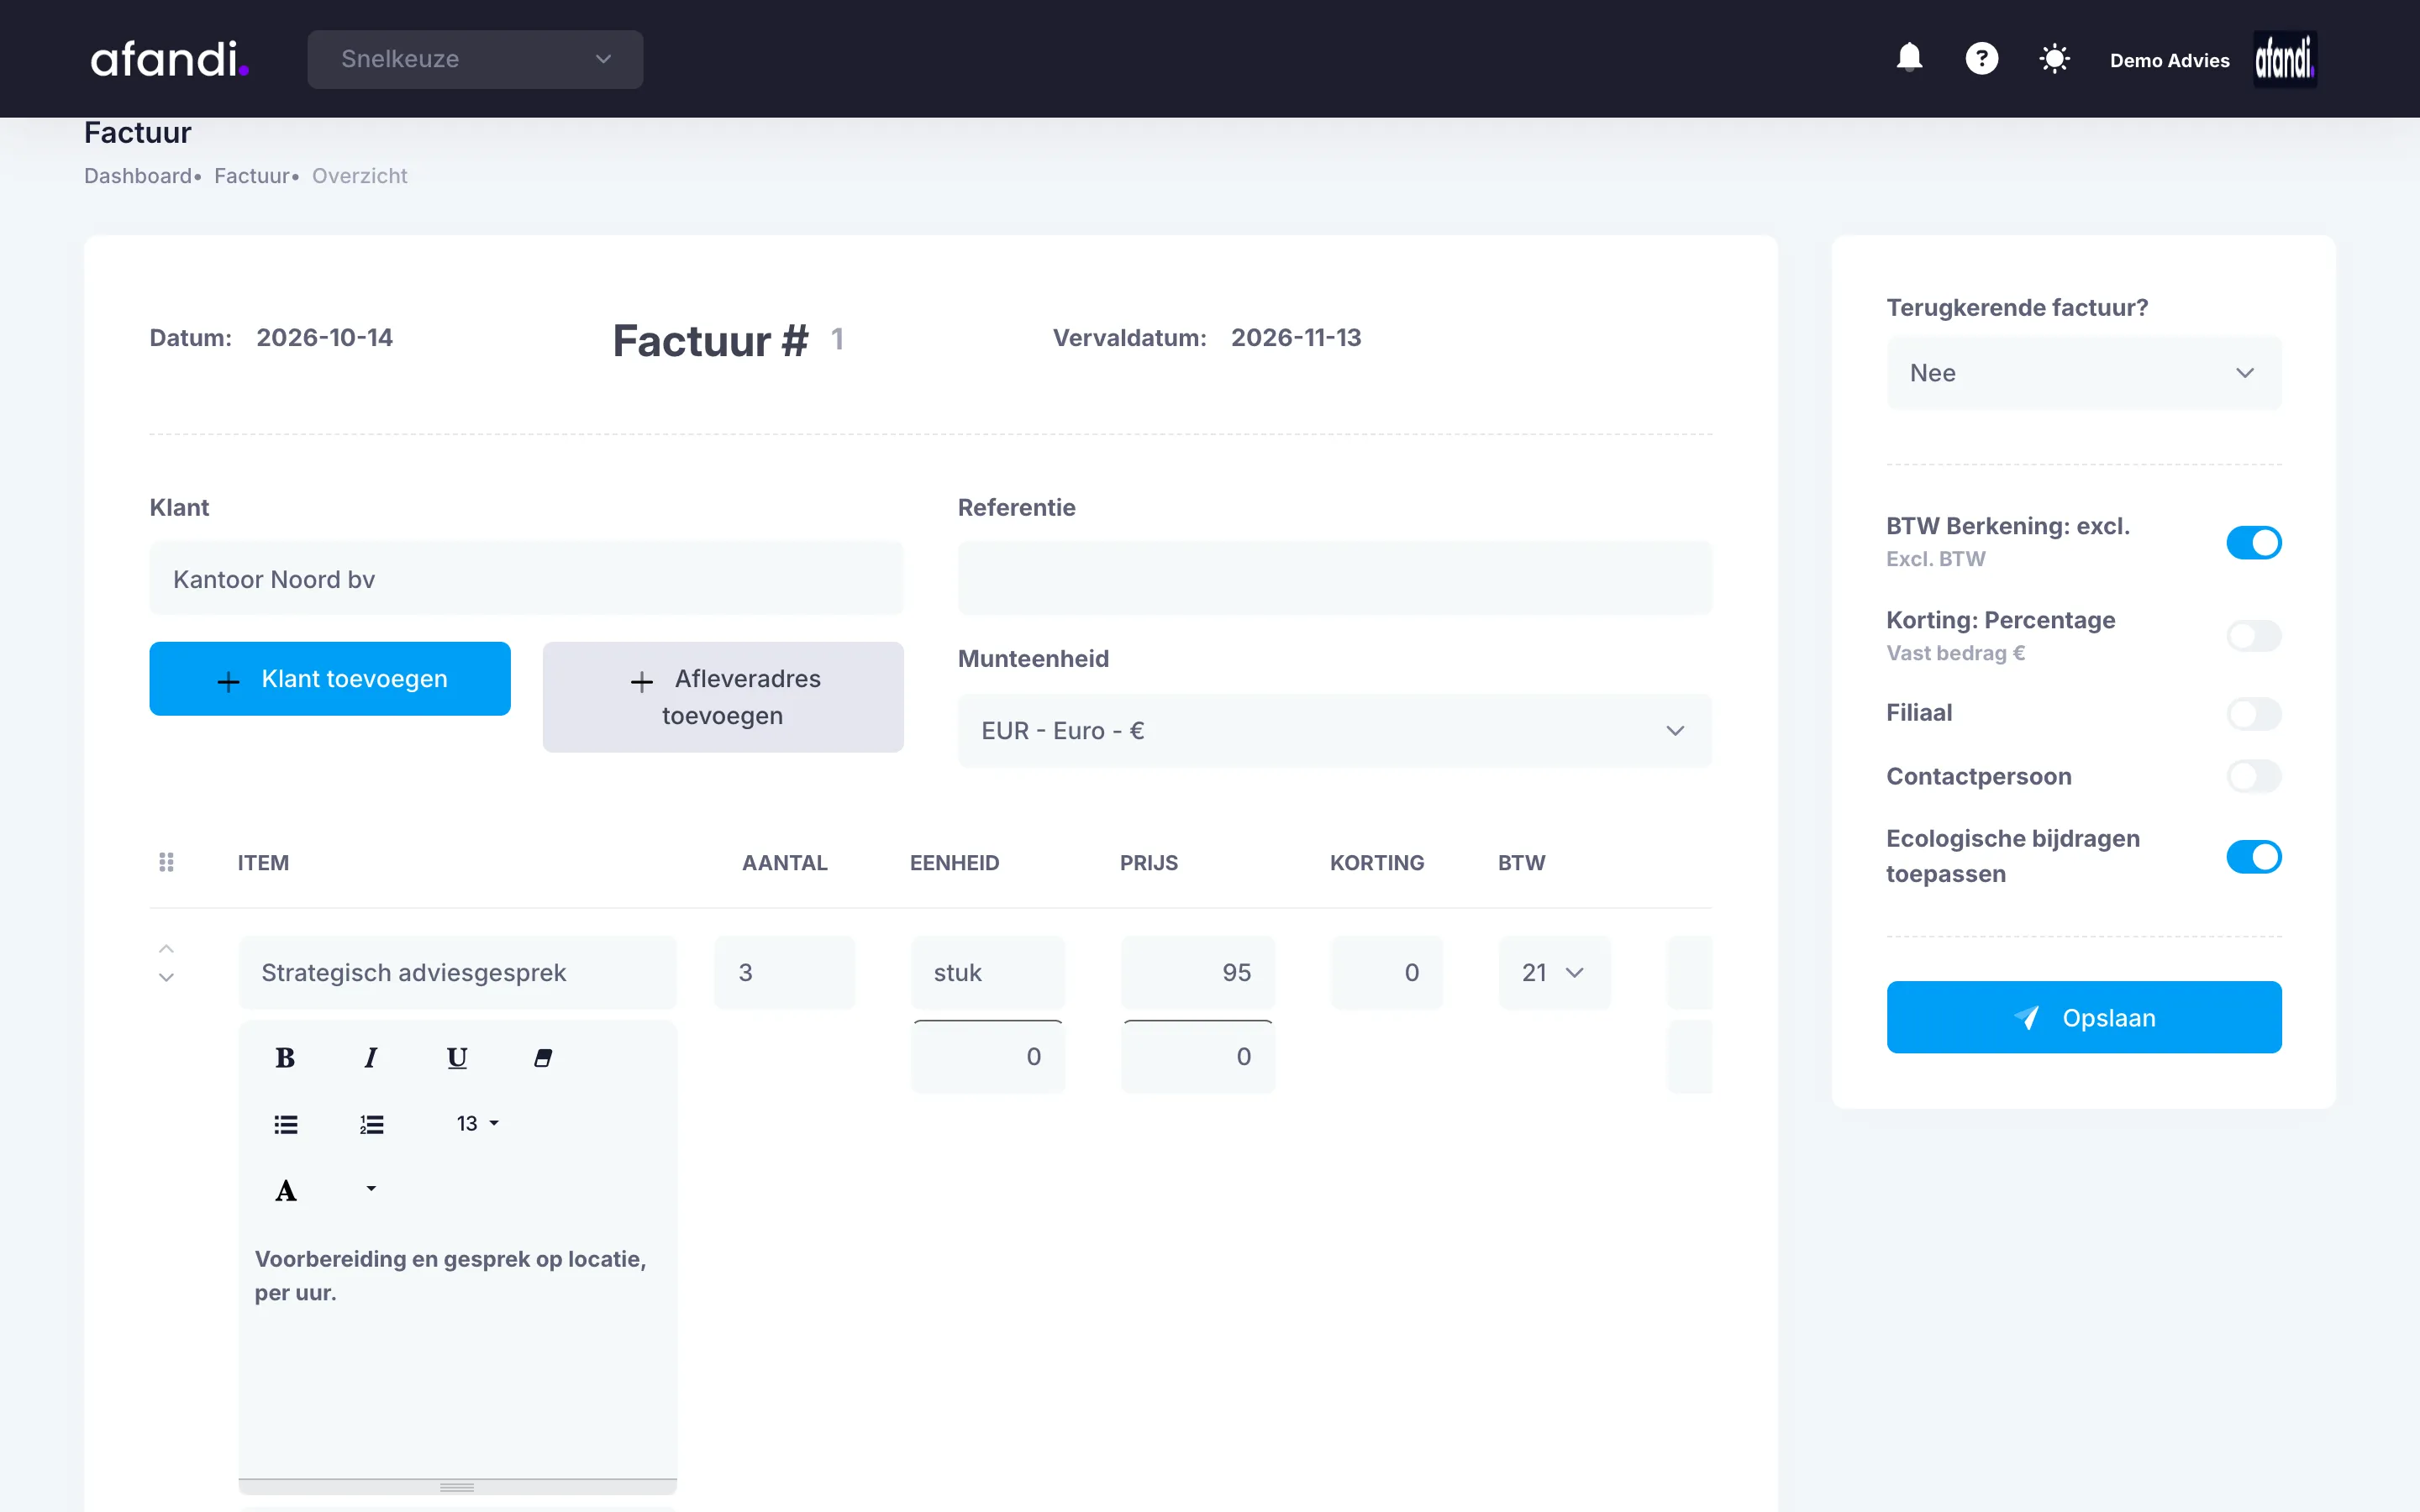The image size is (2420, 1512).
Task: Go to Dashboard in the breadcrumb
Action: point(138,176)
